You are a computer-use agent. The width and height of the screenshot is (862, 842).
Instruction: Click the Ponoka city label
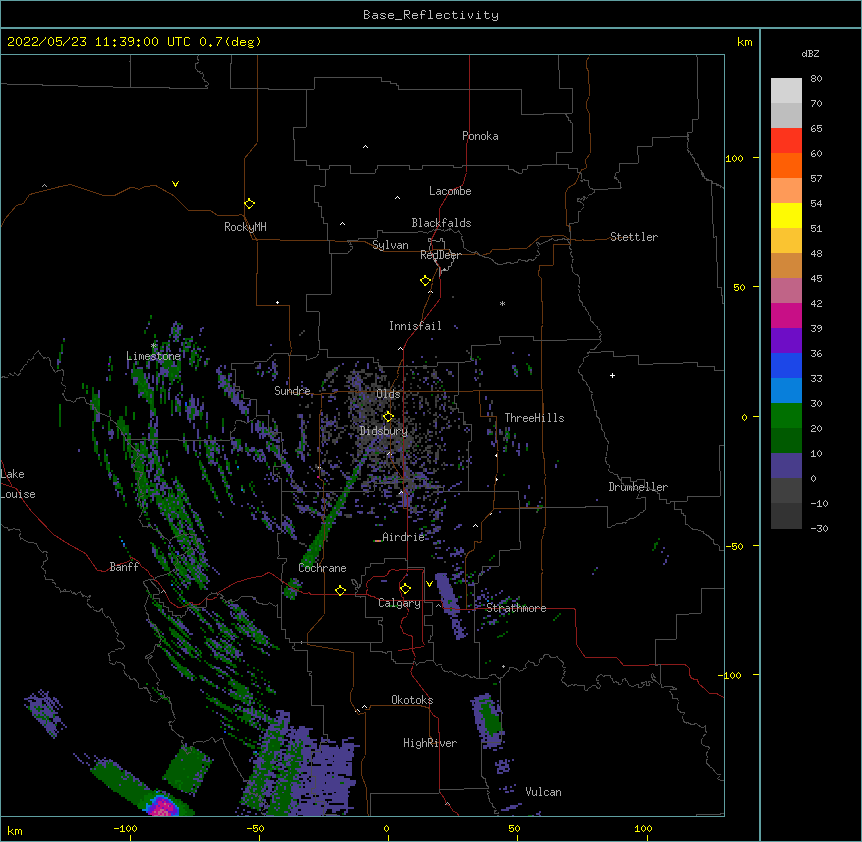click(x=480, y=136)
